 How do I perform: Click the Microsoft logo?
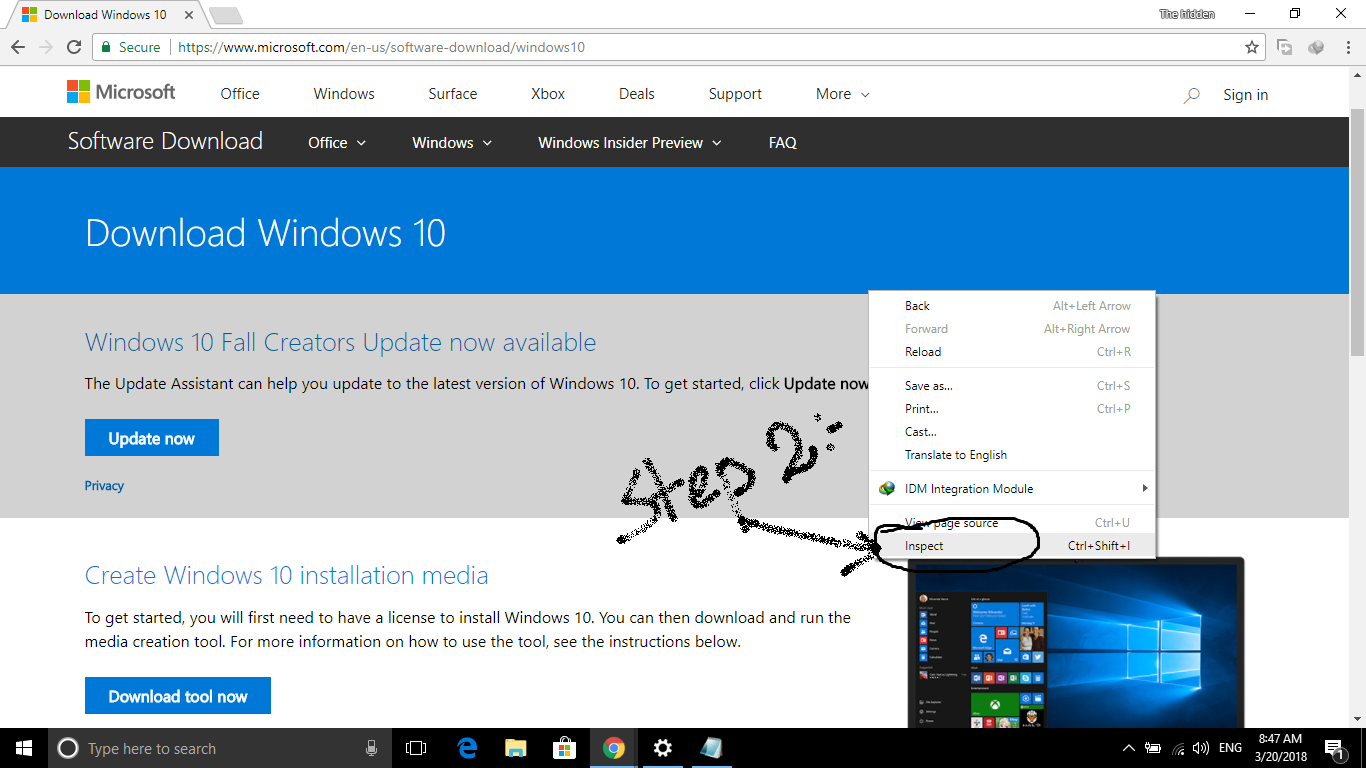(121, 92)
